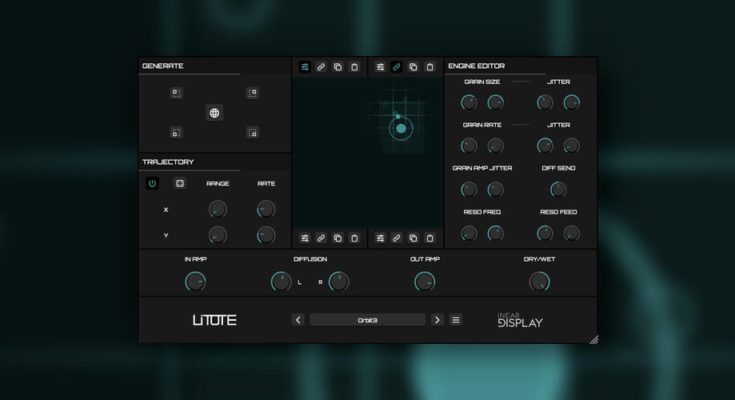This screenshot has width=735, height=400.
Task: Click the top-right engine trash icon
Action: coord(430,67)
